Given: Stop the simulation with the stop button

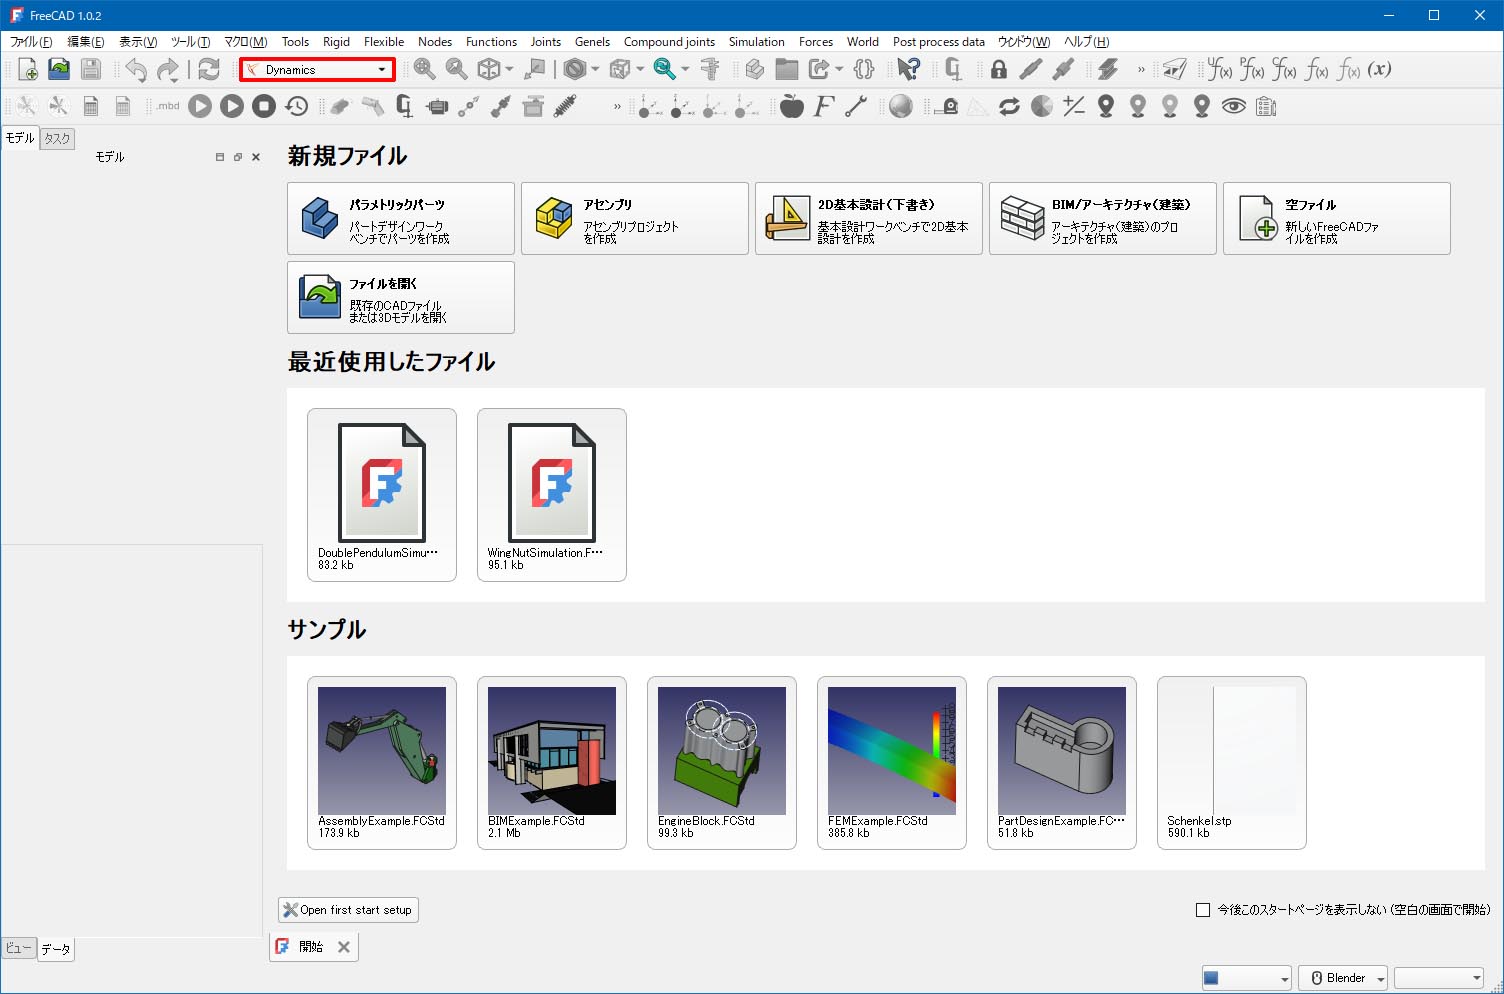Looking at the screenshot, I should pyautogui.click(x=264, y=106).
